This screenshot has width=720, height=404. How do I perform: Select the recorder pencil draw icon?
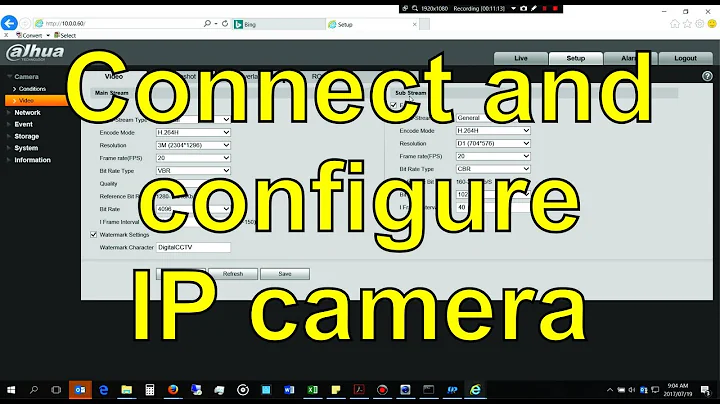(x=534, y=8)
